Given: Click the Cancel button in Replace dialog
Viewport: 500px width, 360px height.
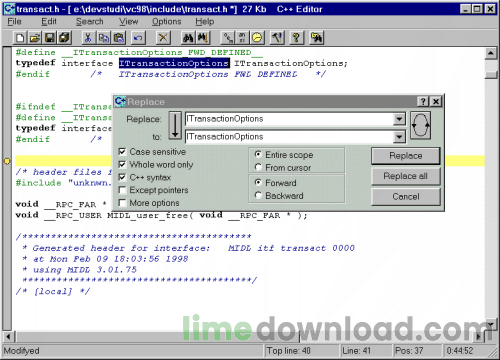Looking at the screenshot, I should (406, 197).
